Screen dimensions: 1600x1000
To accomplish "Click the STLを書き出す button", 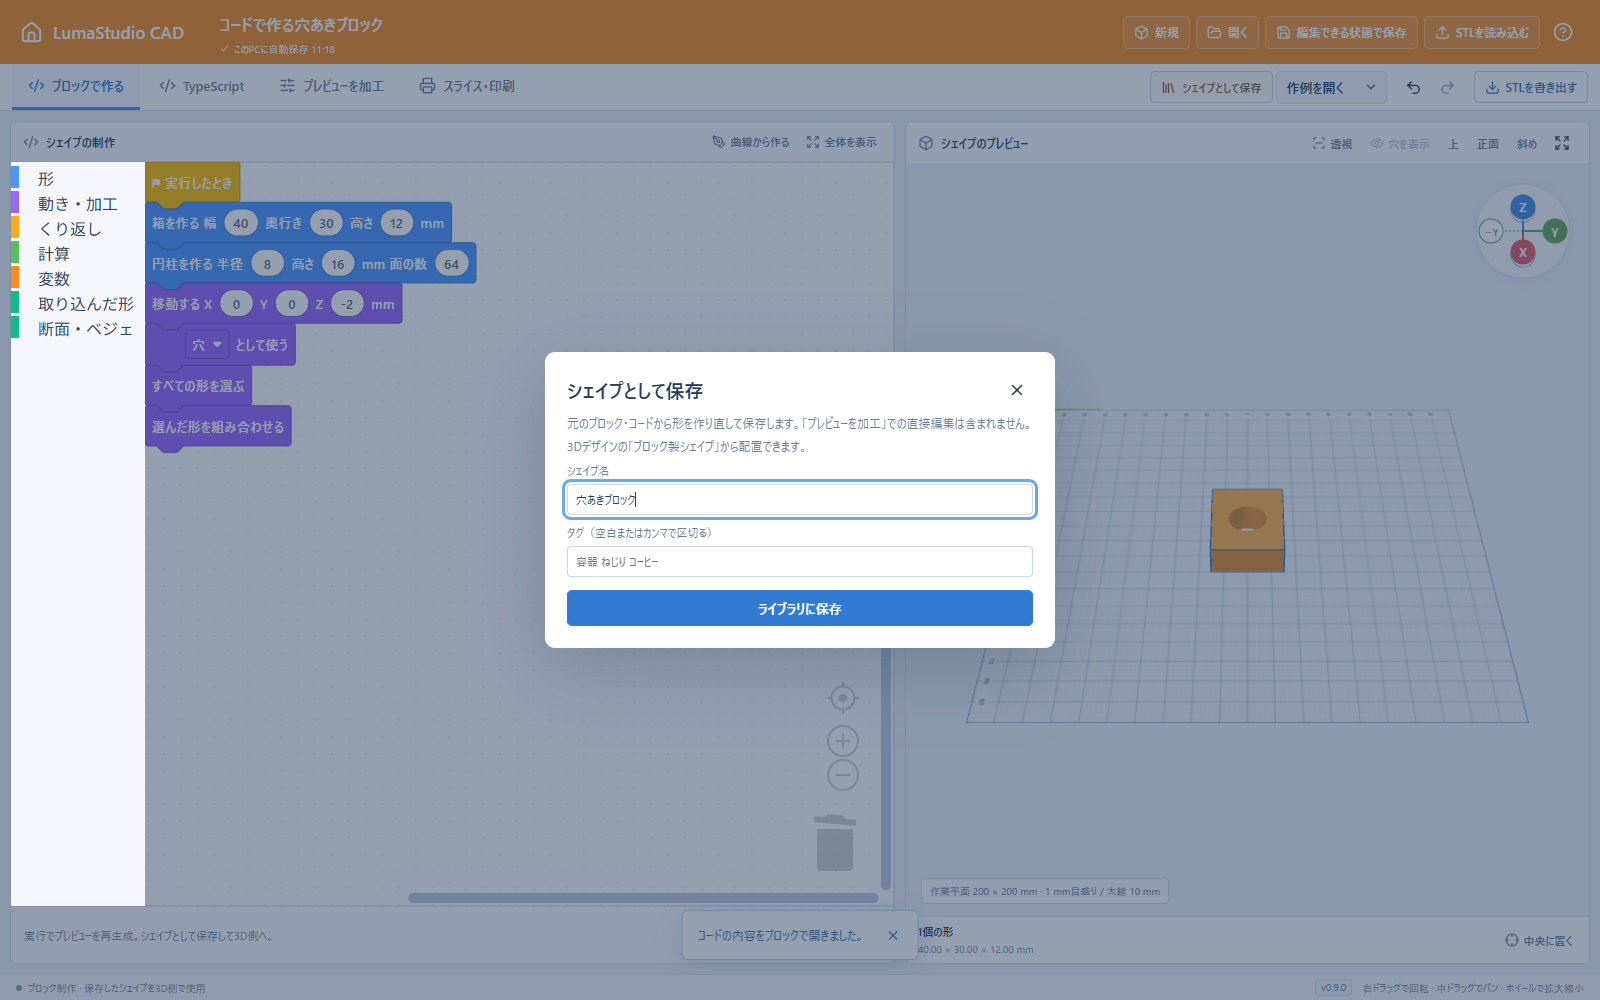I will [x=1531, y=87].
